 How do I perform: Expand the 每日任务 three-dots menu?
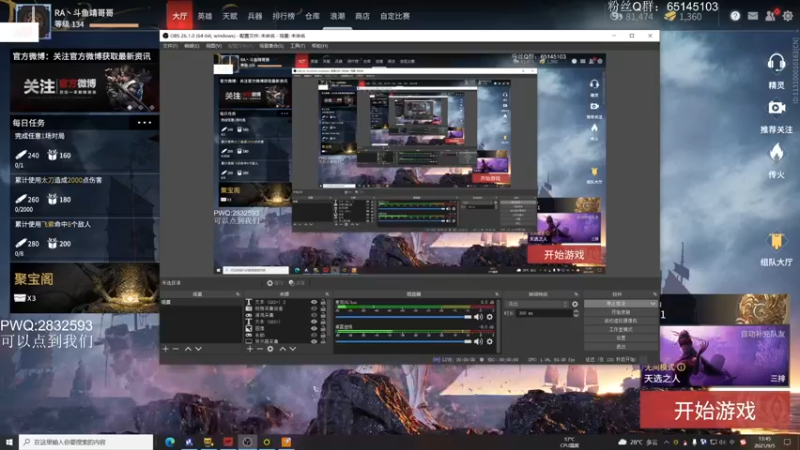pos(144,122)
